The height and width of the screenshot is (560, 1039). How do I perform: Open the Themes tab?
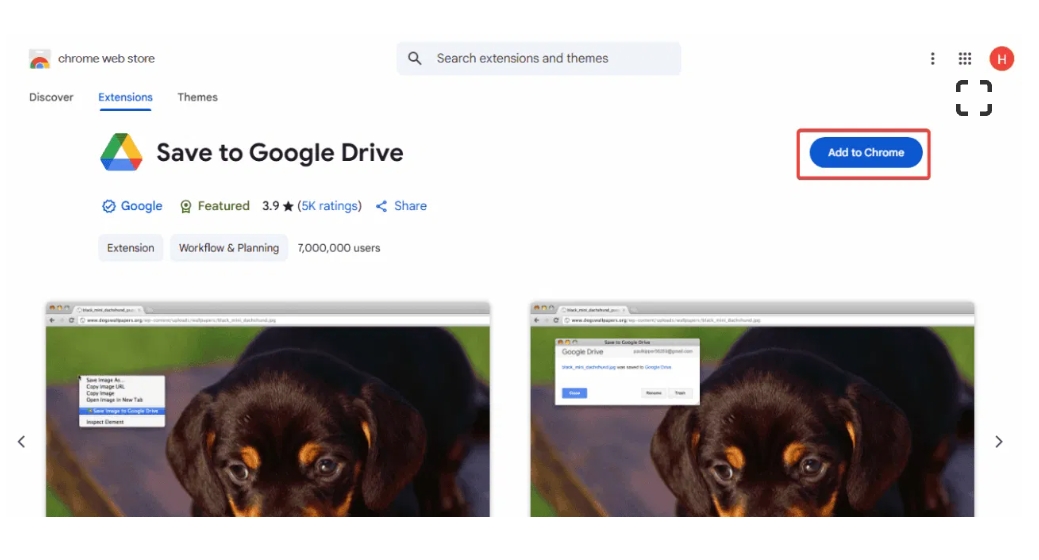tap(197, 97)
